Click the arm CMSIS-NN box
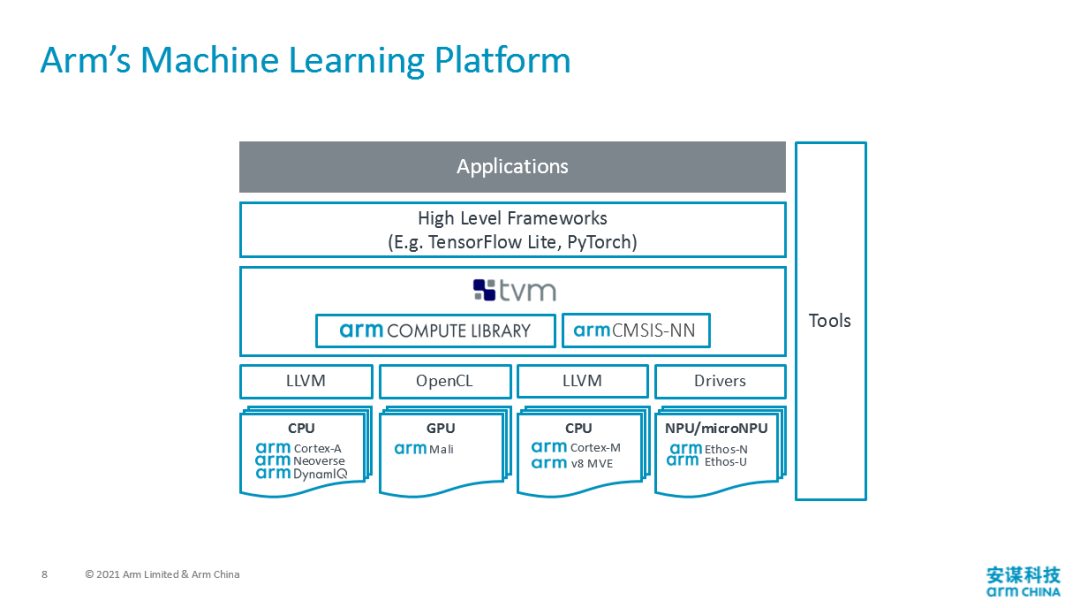 pyautogui.click(x=636, y=331)
